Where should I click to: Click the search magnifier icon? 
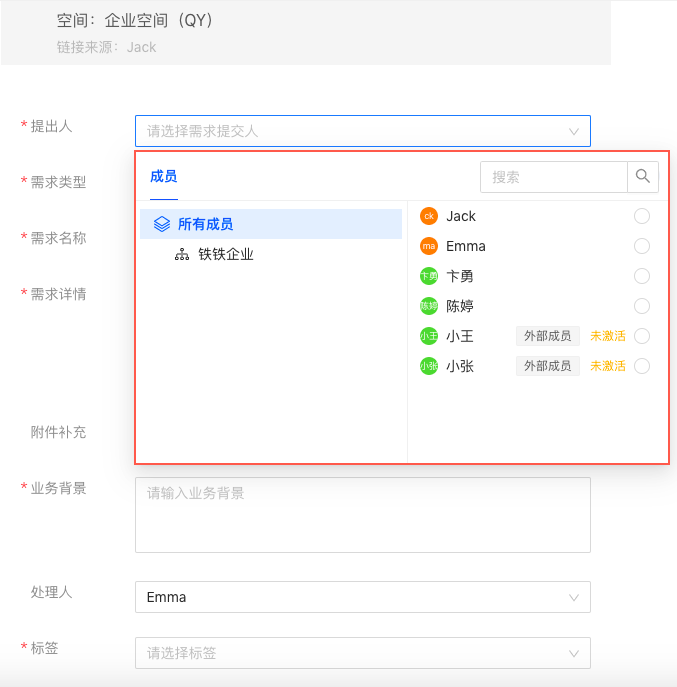(643, 177)
